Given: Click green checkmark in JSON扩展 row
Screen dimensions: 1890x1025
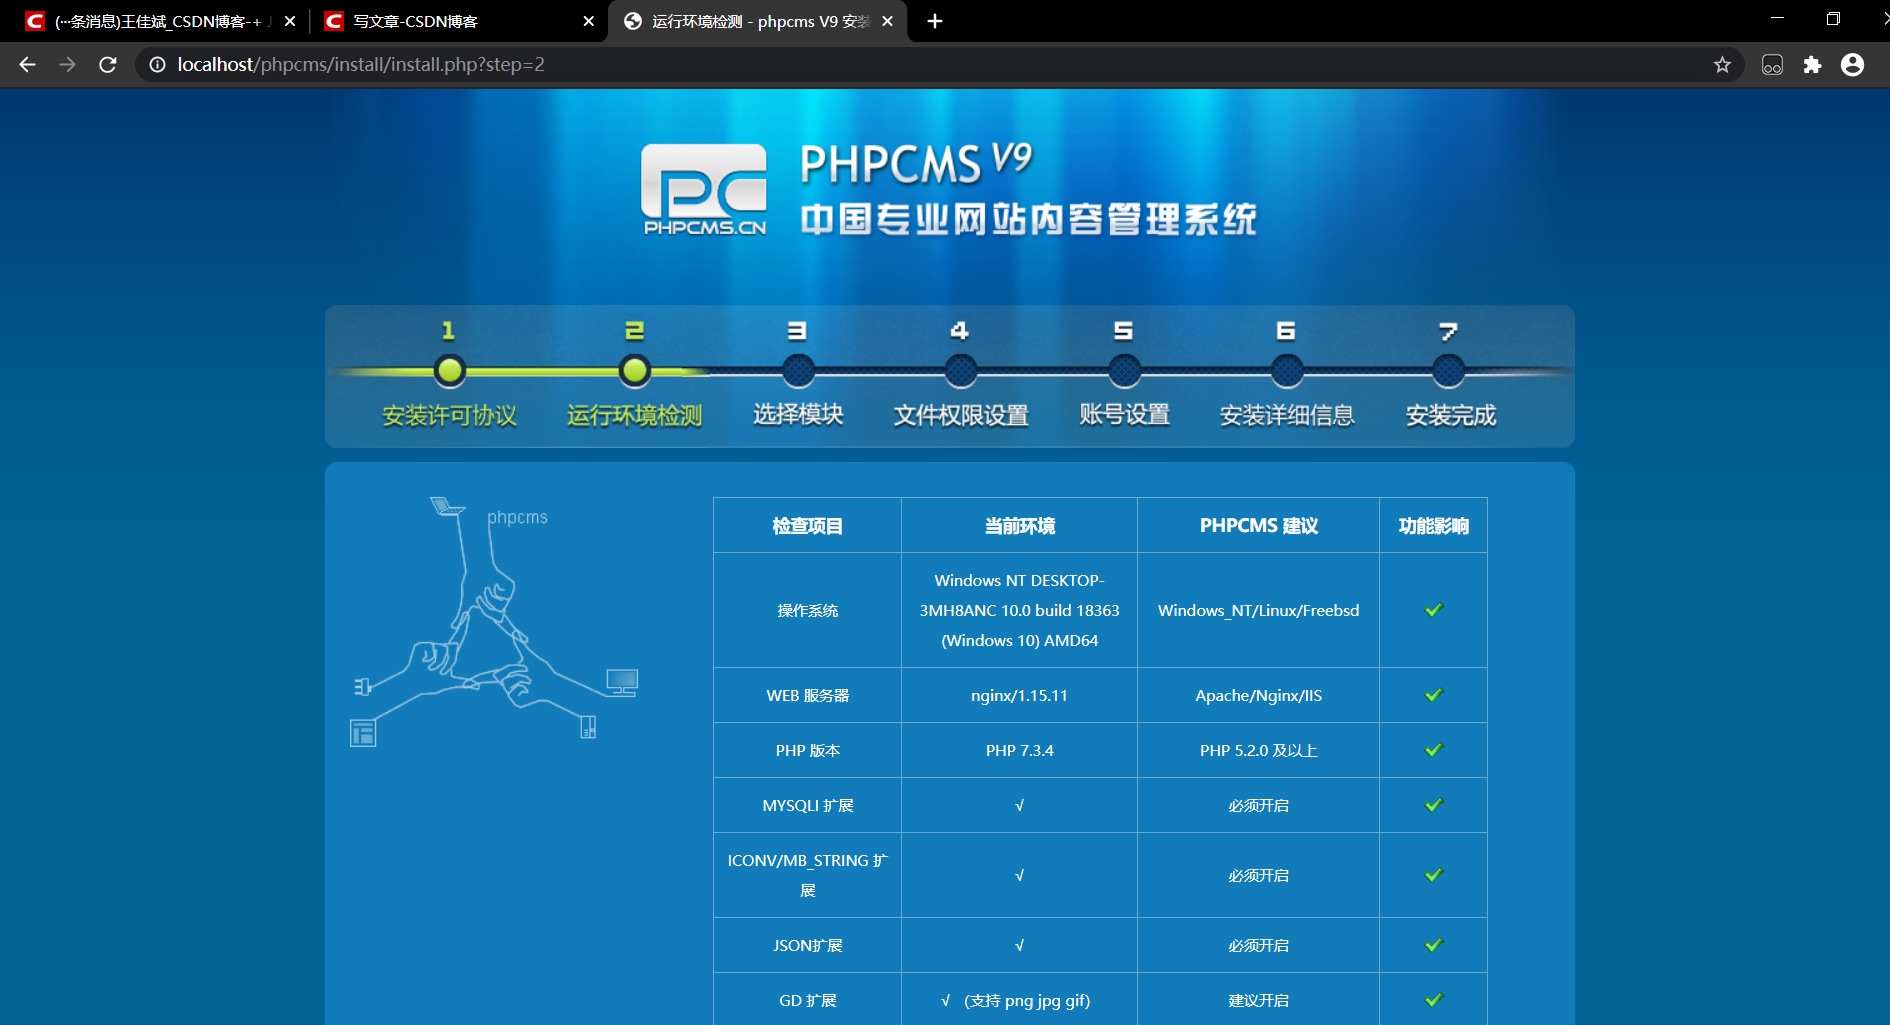Looking at the screenshot, I should tap(1434, 945).
